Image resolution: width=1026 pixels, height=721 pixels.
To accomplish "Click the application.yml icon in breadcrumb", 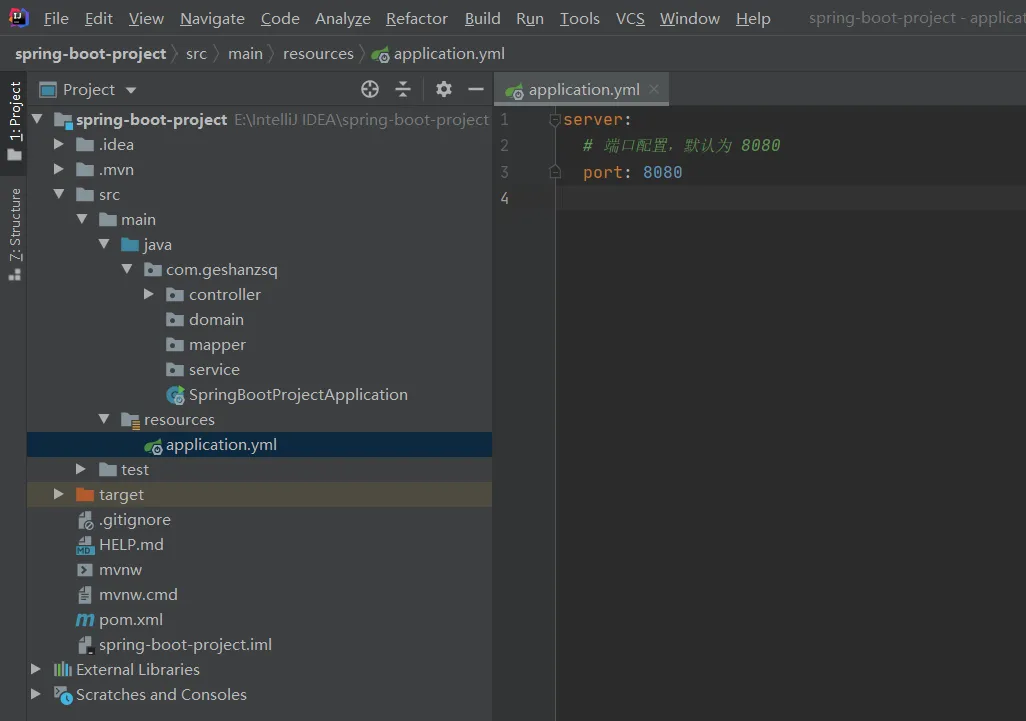I will 380,55.
